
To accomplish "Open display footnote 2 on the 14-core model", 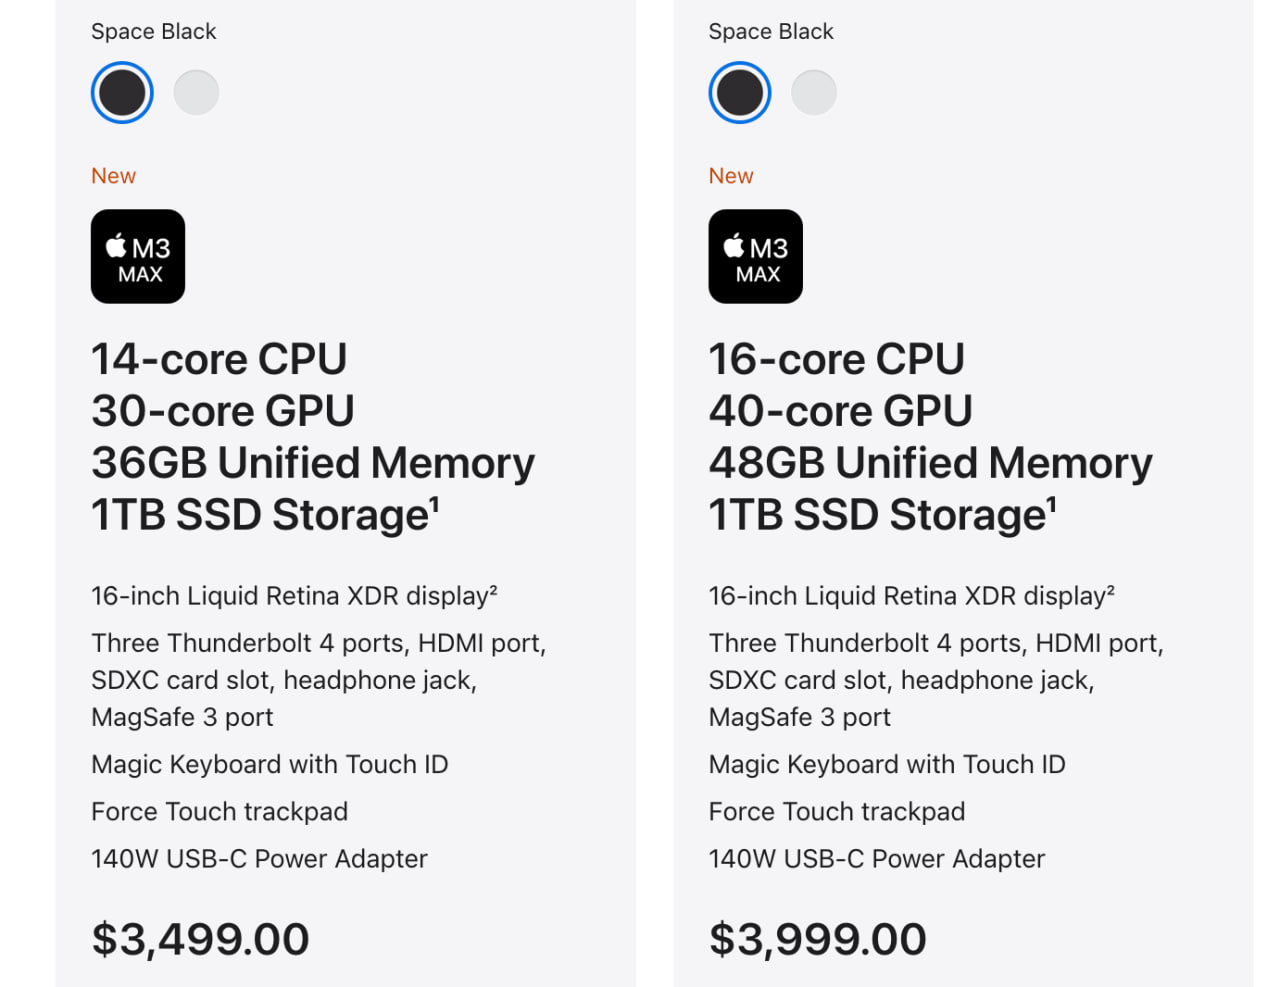I will point(494,589).
